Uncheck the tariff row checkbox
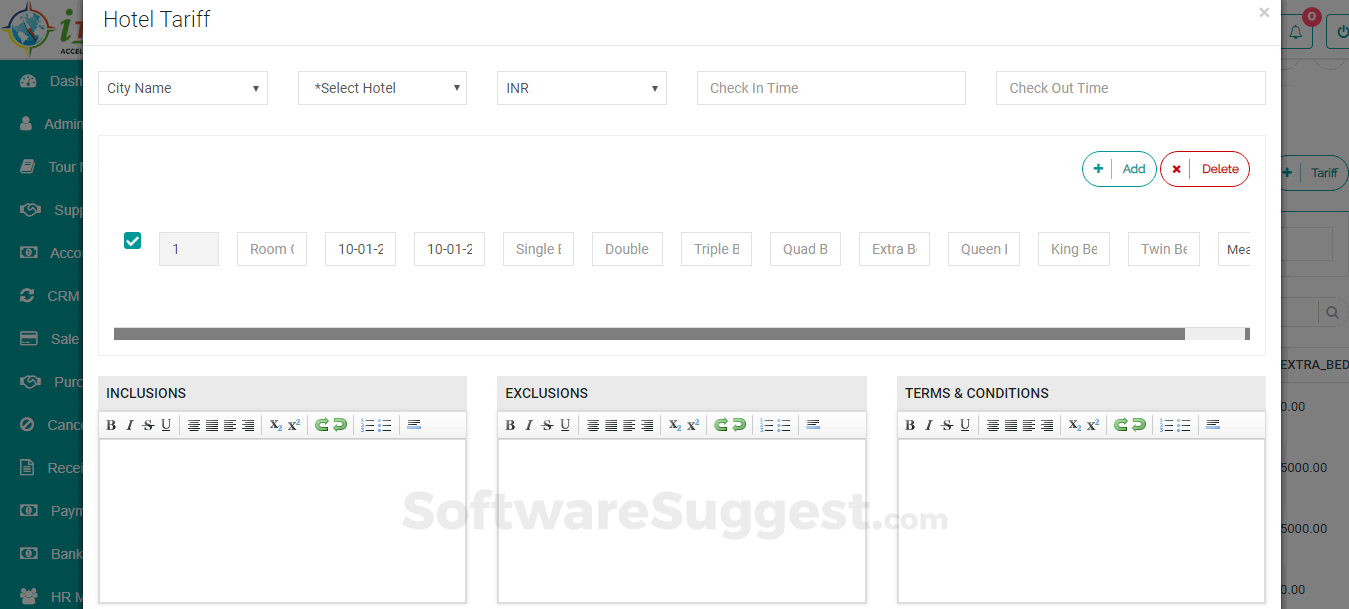The image size is (1349, 609). (x=132, y=241)
